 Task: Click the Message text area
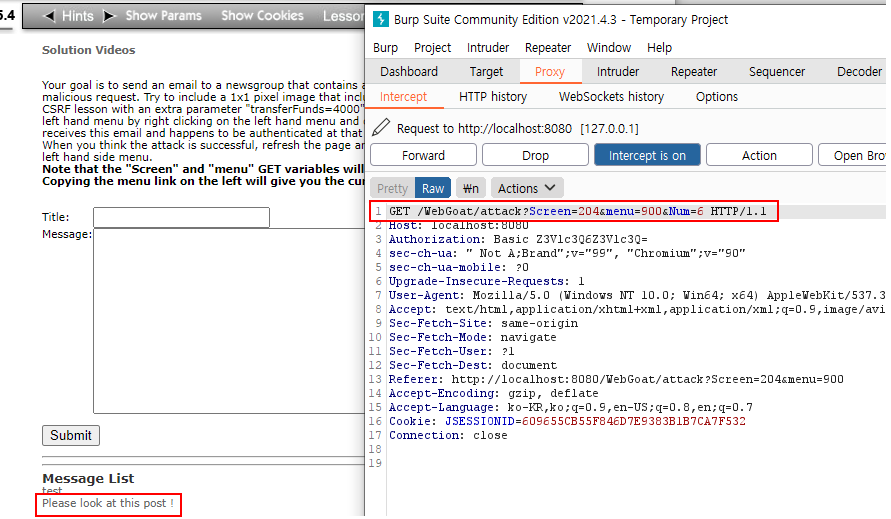229,321
